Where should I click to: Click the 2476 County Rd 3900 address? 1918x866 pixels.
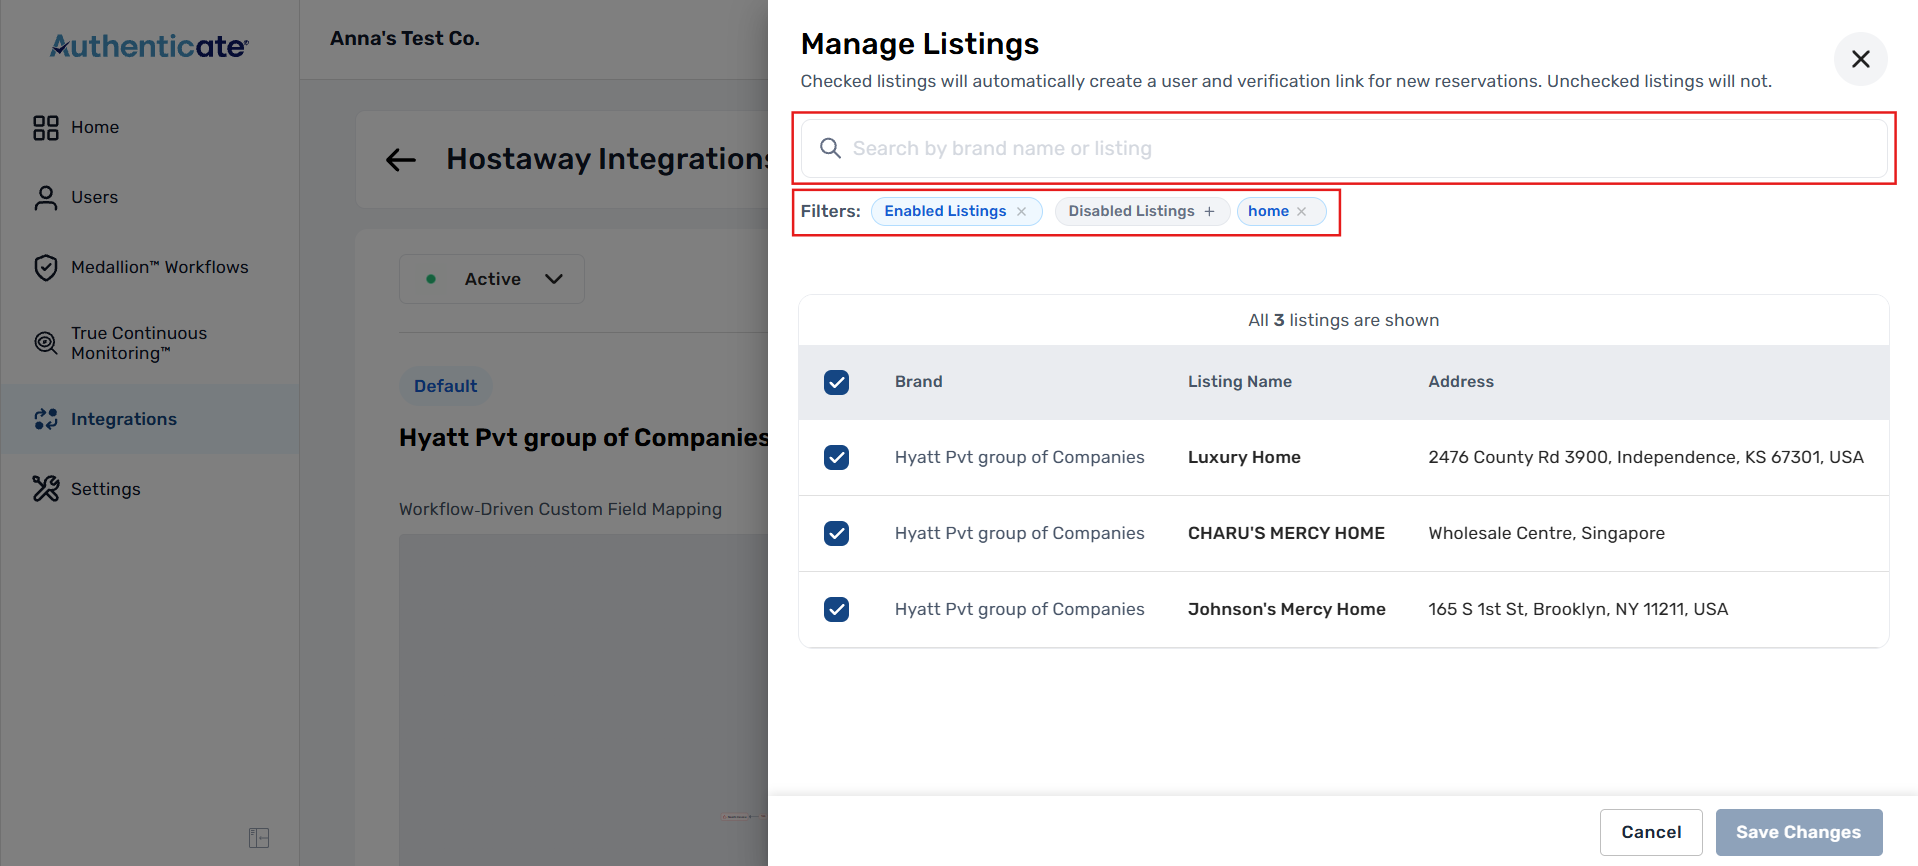[1646, 457]
